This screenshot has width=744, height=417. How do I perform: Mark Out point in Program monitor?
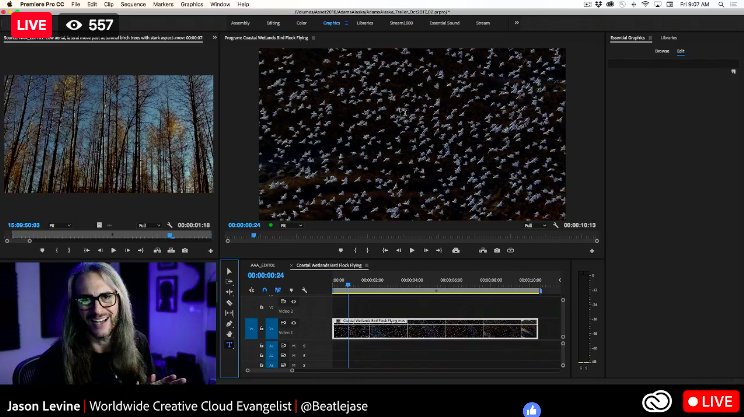click(x=367, y=250)
